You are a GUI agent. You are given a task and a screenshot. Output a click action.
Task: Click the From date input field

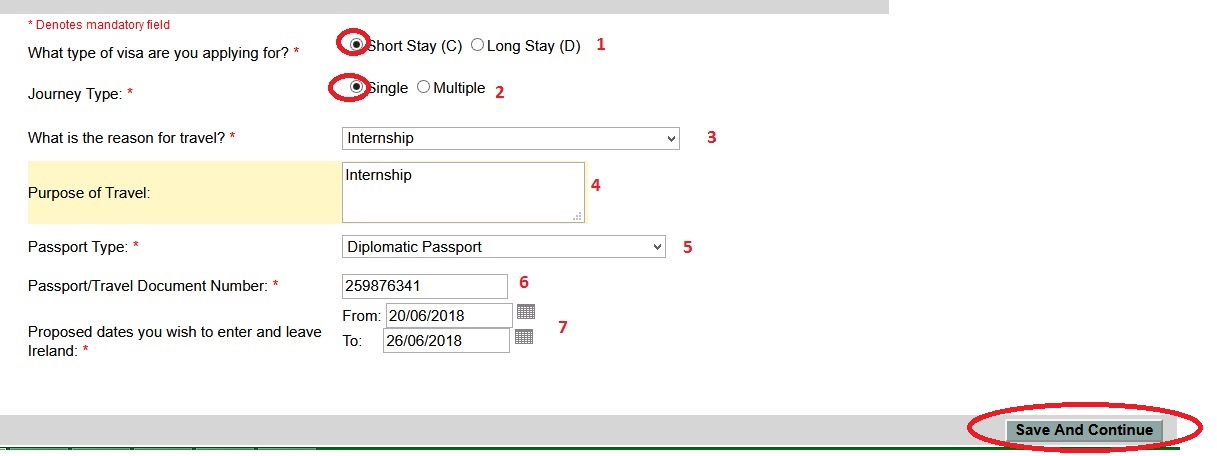click(x=448, y=315)
